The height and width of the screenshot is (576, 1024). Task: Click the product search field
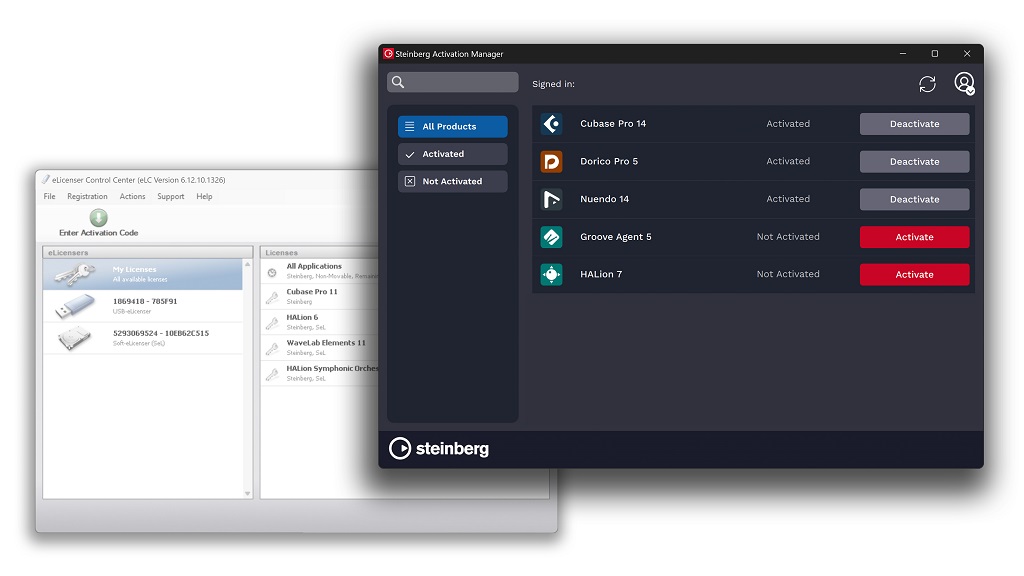click(453, 82)
